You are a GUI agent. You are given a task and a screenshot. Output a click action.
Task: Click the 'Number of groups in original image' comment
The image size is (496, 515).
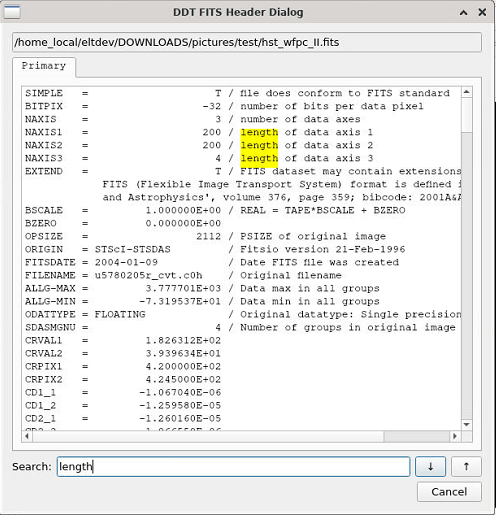point(348,327)
